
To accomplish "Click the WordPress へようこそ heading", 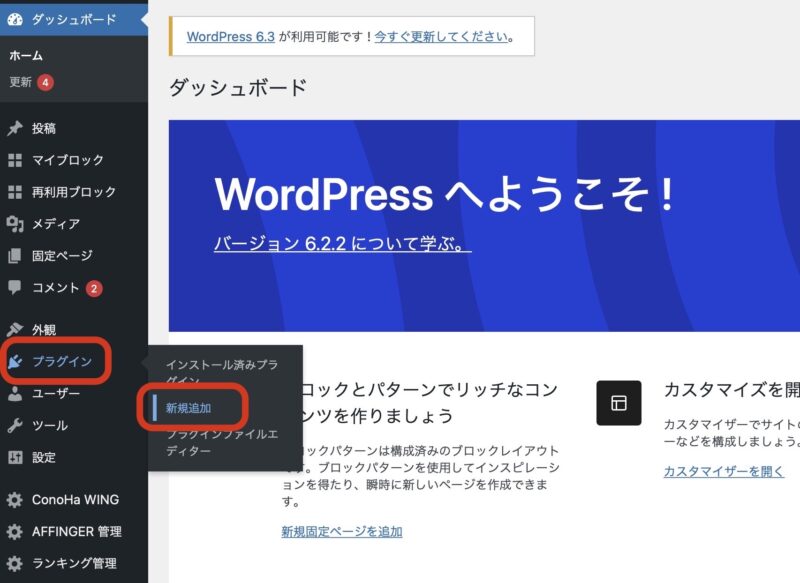I will pyautogui.click(x=445, y=194).
